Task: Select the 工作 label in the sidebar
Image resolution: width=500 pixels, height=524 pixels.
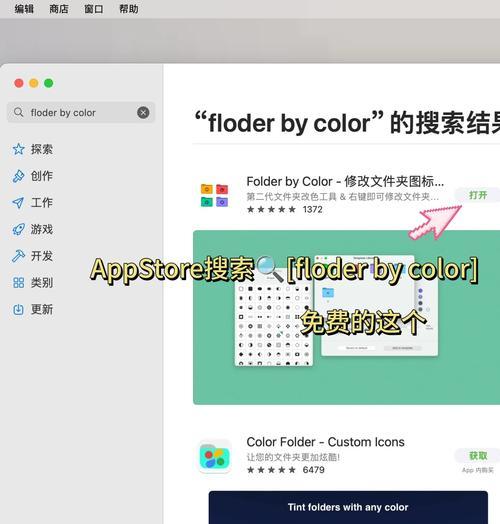Action: [x=42, y=203]
